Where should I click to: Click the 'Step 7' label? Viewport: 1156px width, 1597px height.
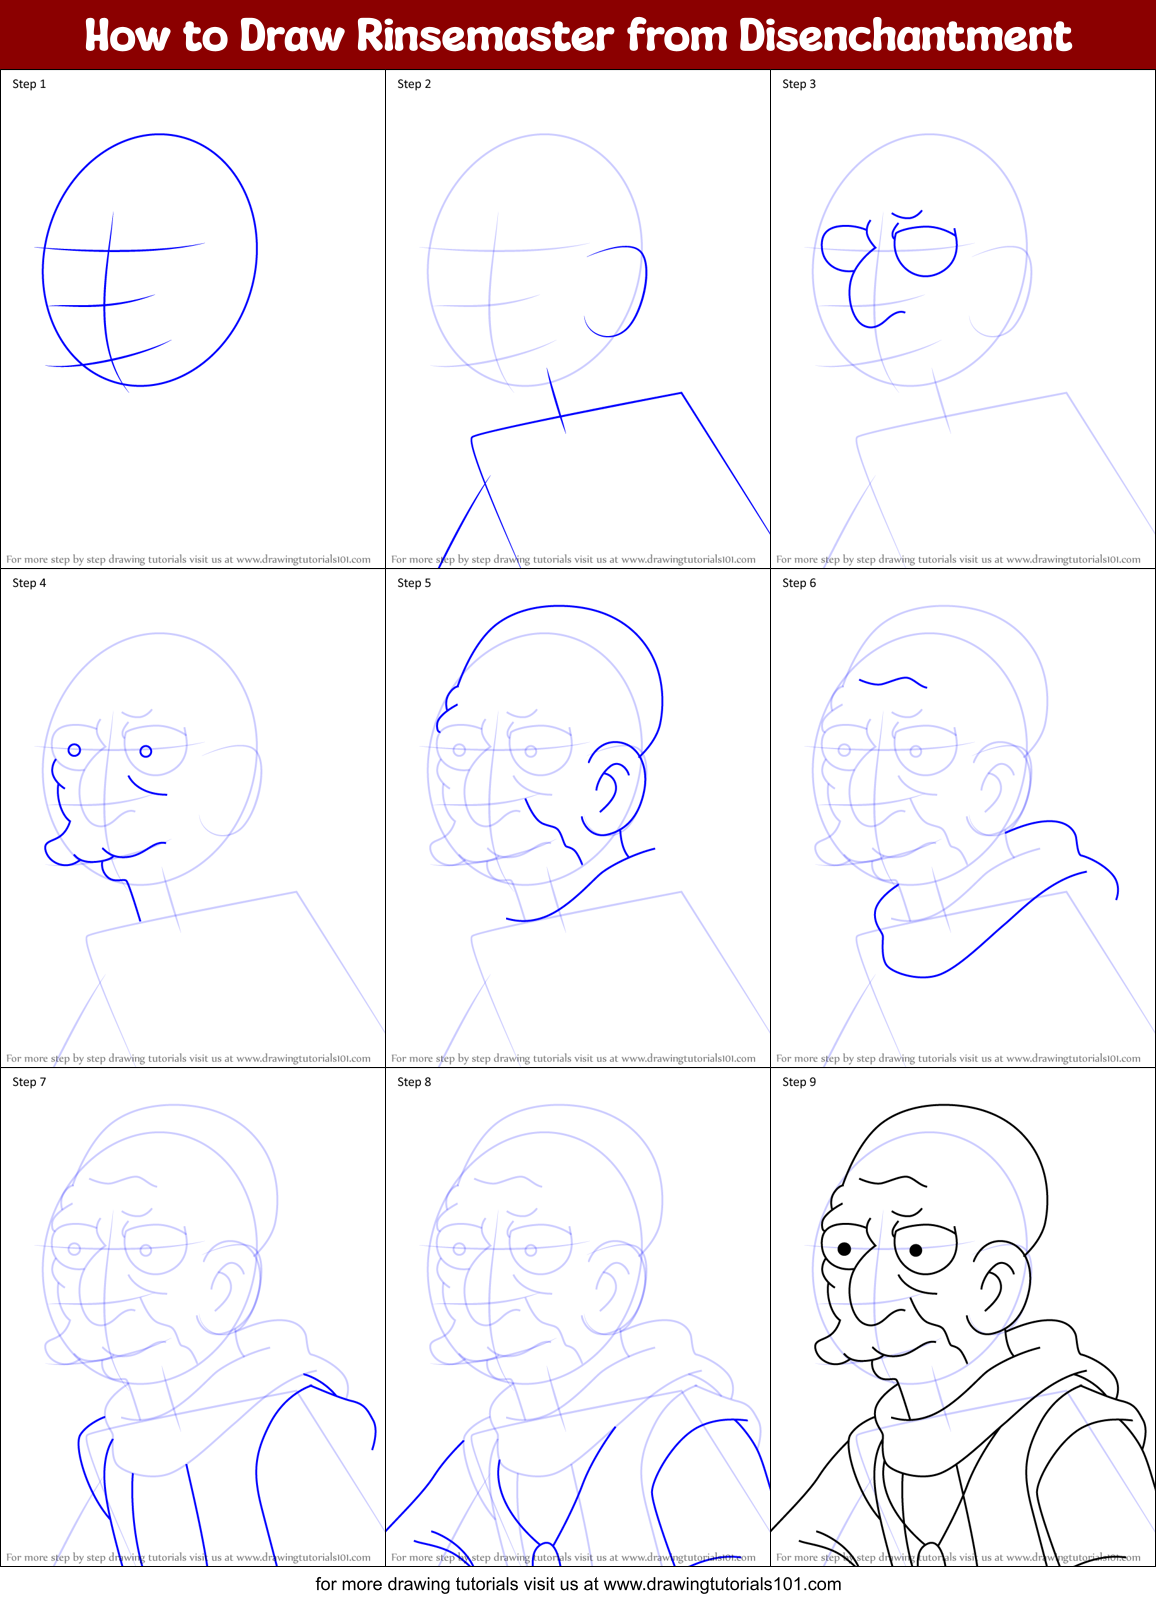pyautogui.click(x=29, y=1082)
